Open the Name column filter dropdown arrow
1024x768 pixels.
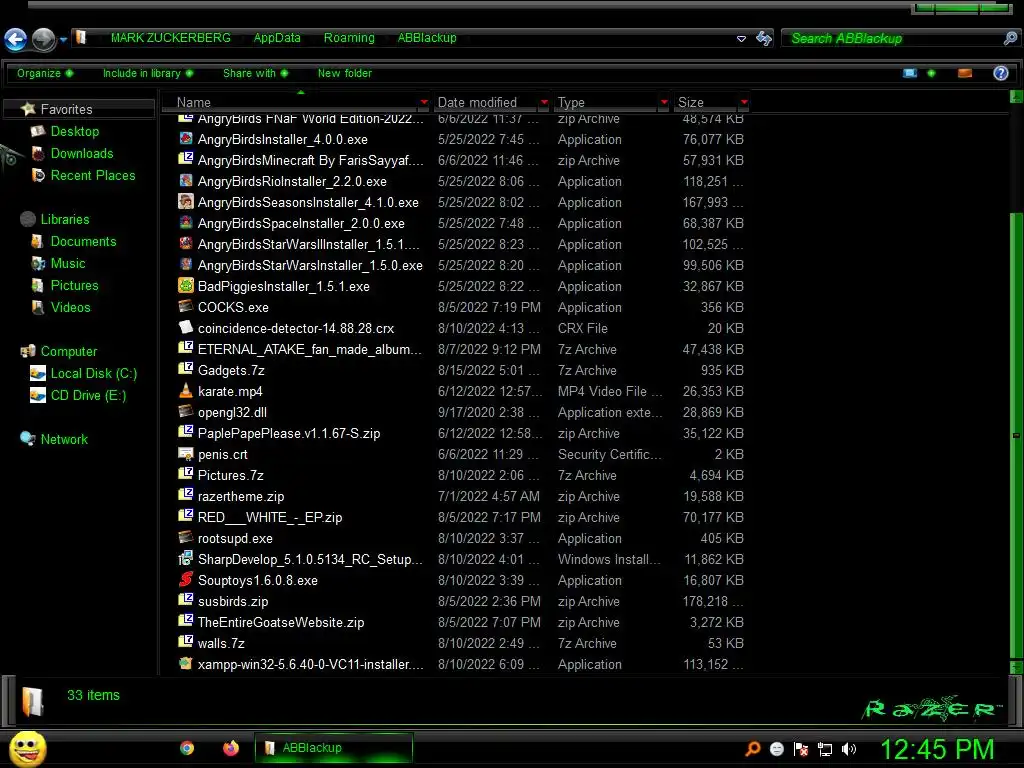coord(424,103)
